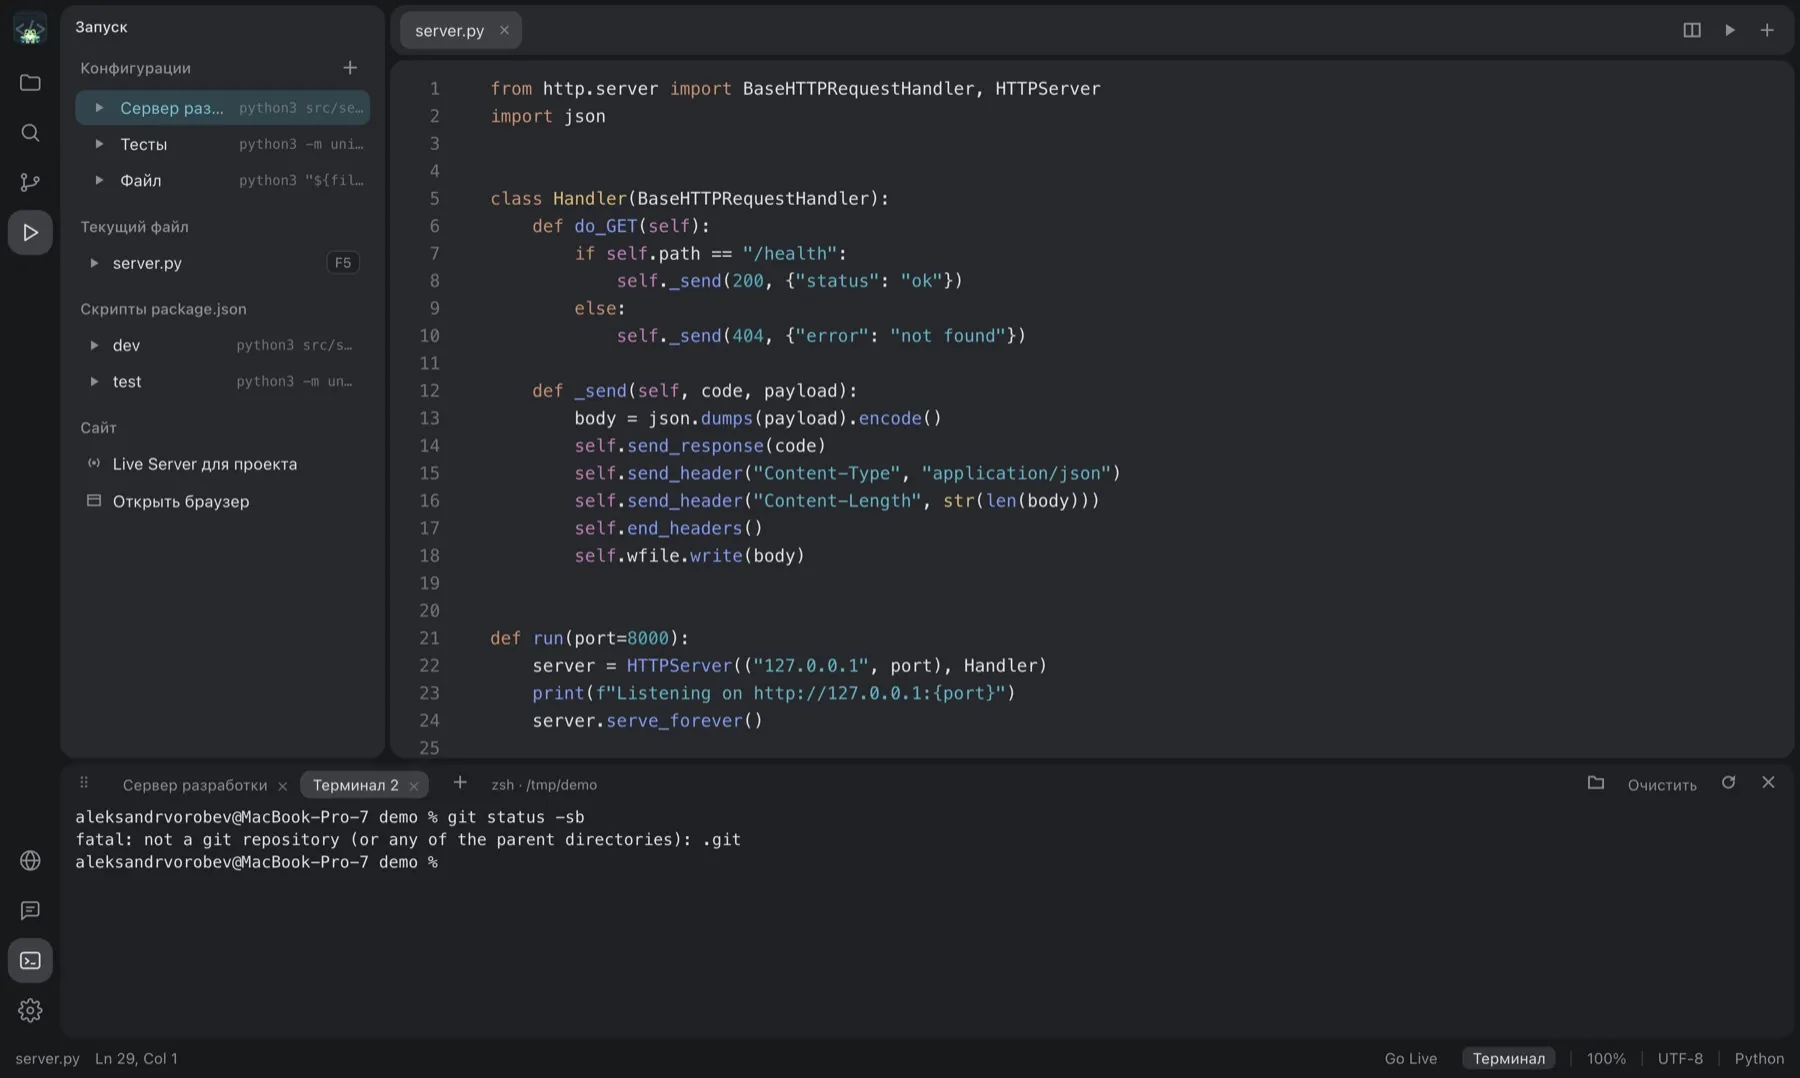This screenshot has width=1800, height=1078.
Task: Restart terminal with the refresh icon
Action: 1728,783
